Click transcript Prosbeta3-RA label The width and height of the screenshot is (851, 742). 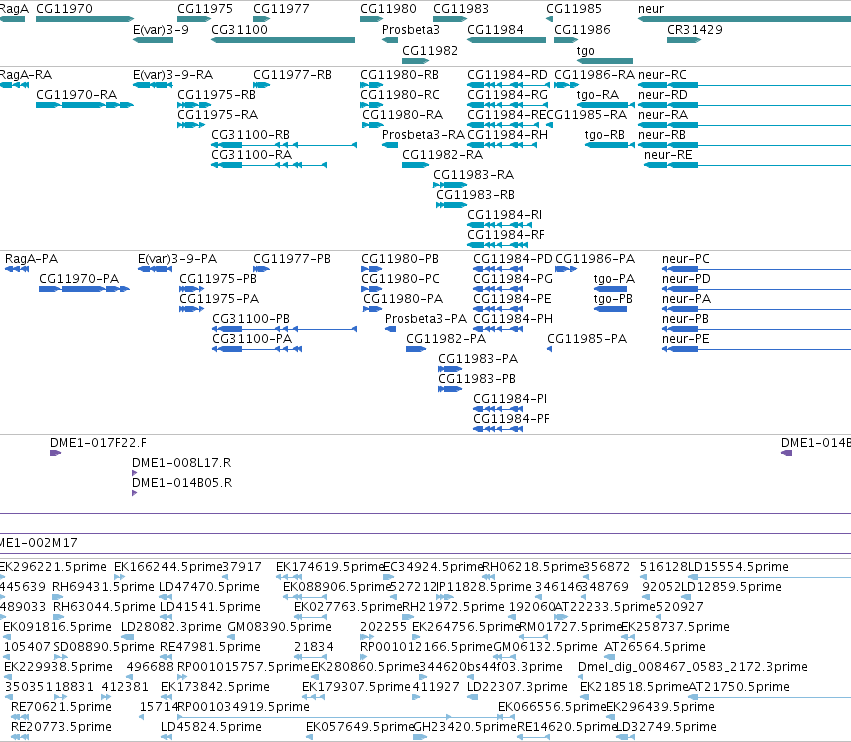click(x=423, y=135)
